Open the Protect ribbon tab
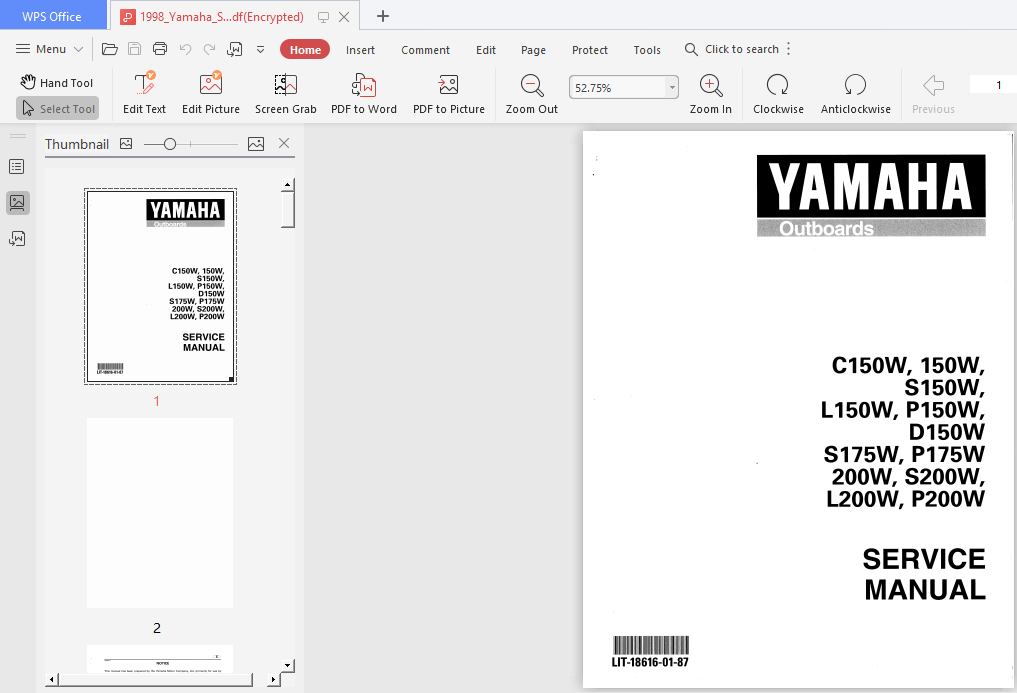1017x693 pixels. (x=590, y=50)
